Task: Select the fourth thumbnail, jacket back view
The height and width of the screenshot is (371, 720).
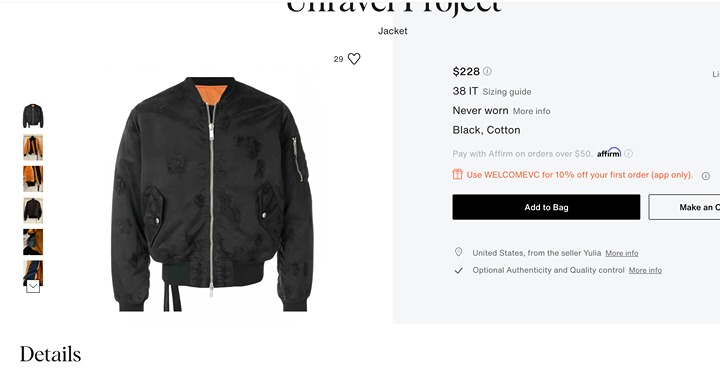Action: pyautogui.click(x=33, y=210)
